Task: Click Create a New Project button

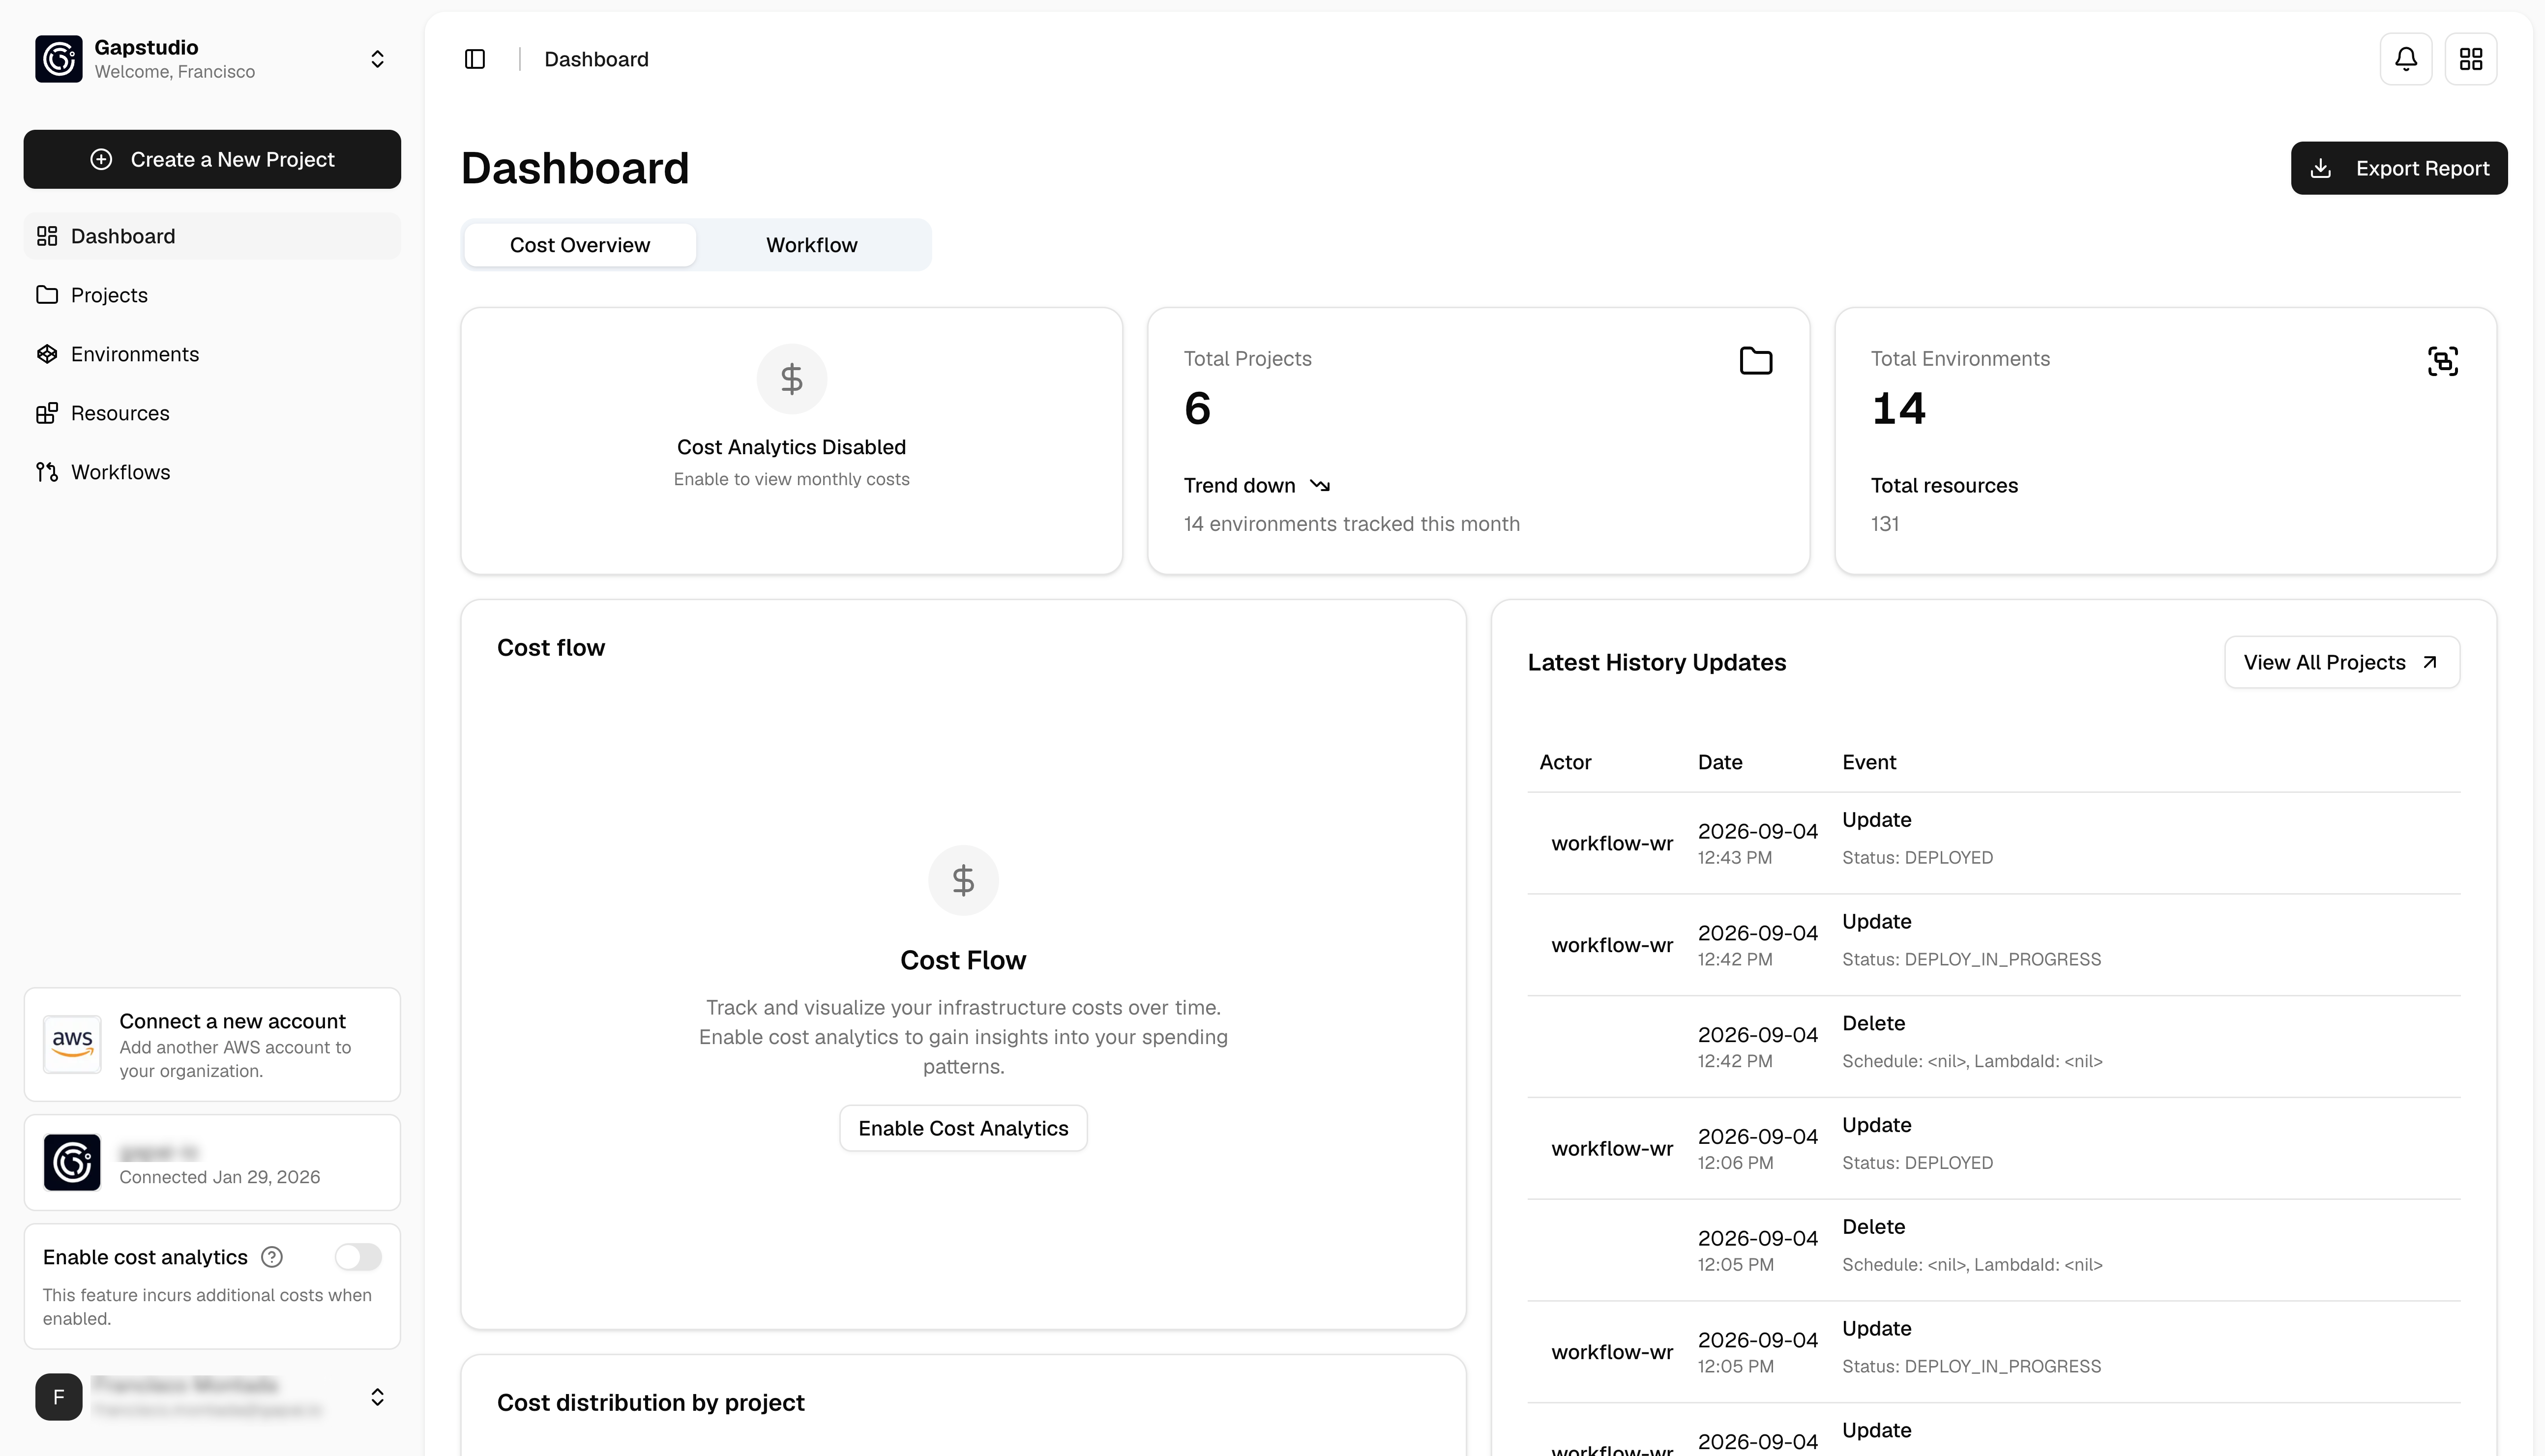Action: point(212,159)
